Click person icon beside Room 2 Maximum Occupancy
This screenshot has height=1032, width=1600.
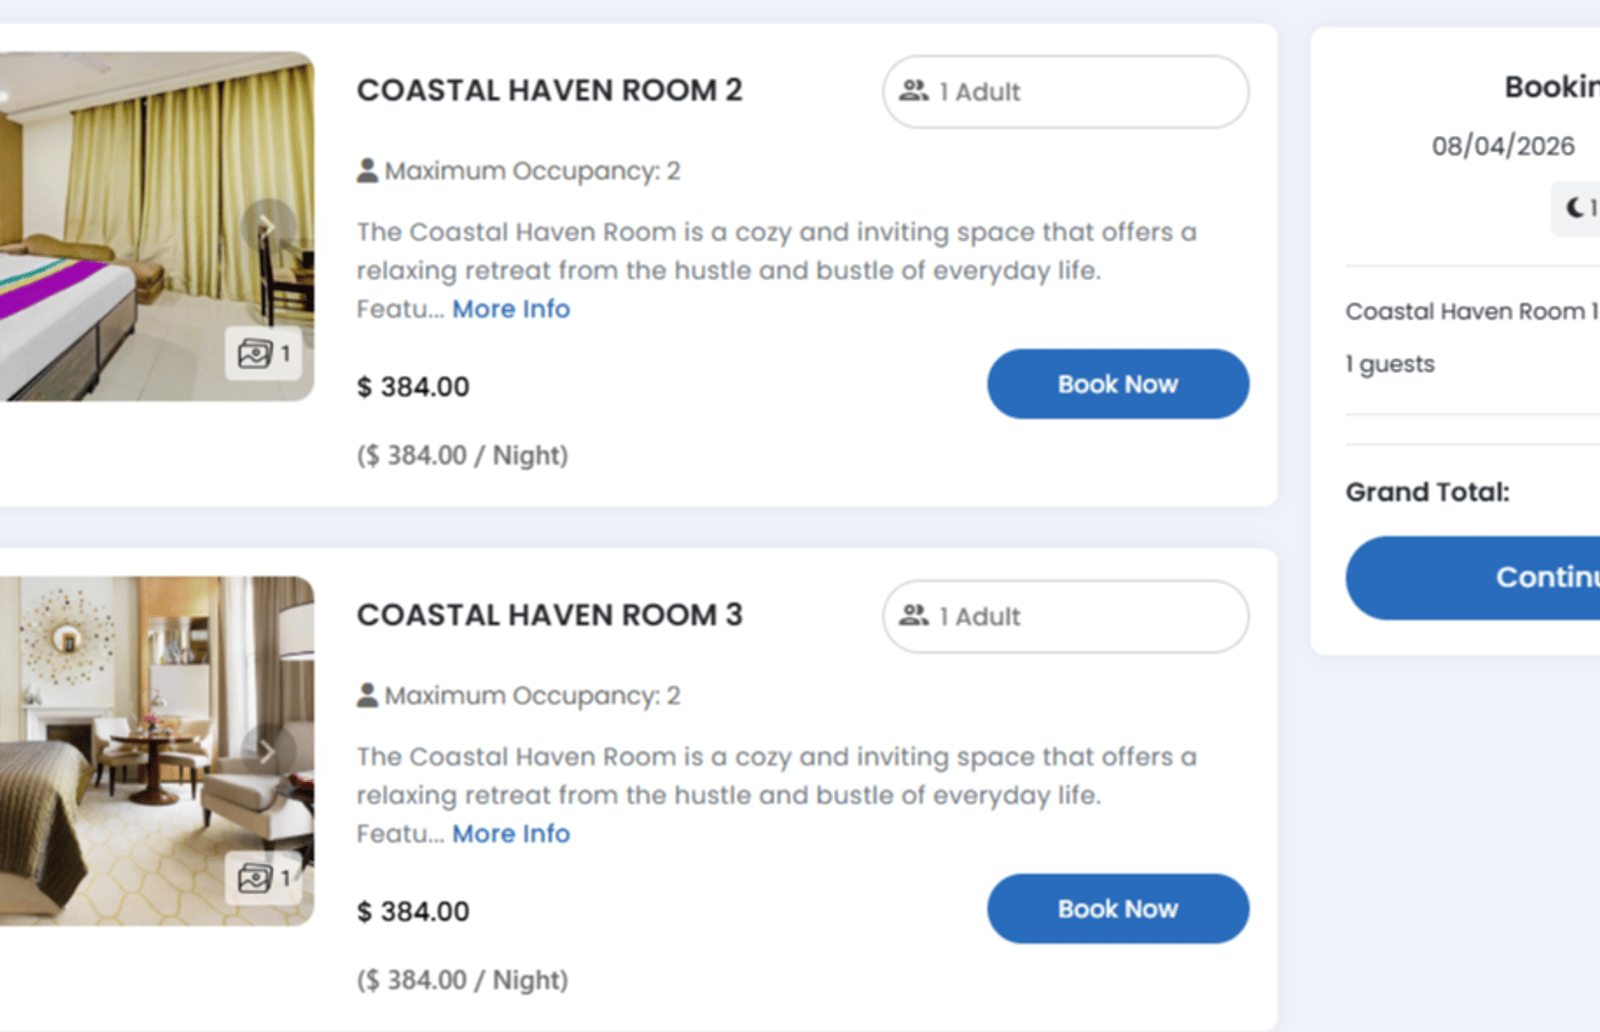point(367,170)
